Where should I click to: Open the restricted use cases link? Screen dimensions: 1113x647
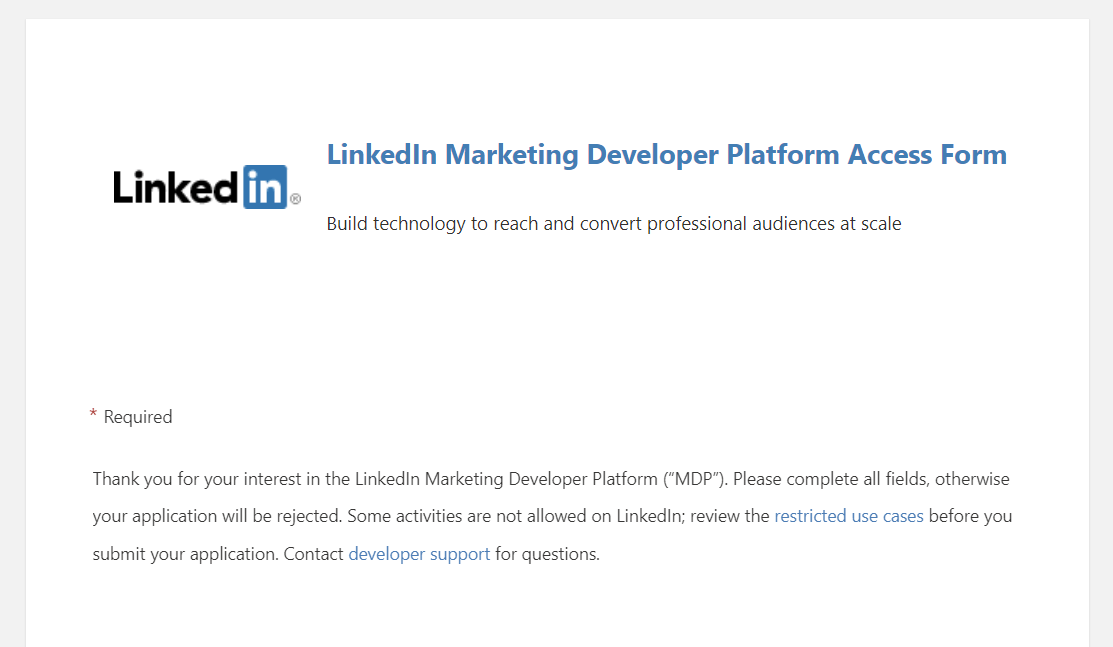coord(848,516)
